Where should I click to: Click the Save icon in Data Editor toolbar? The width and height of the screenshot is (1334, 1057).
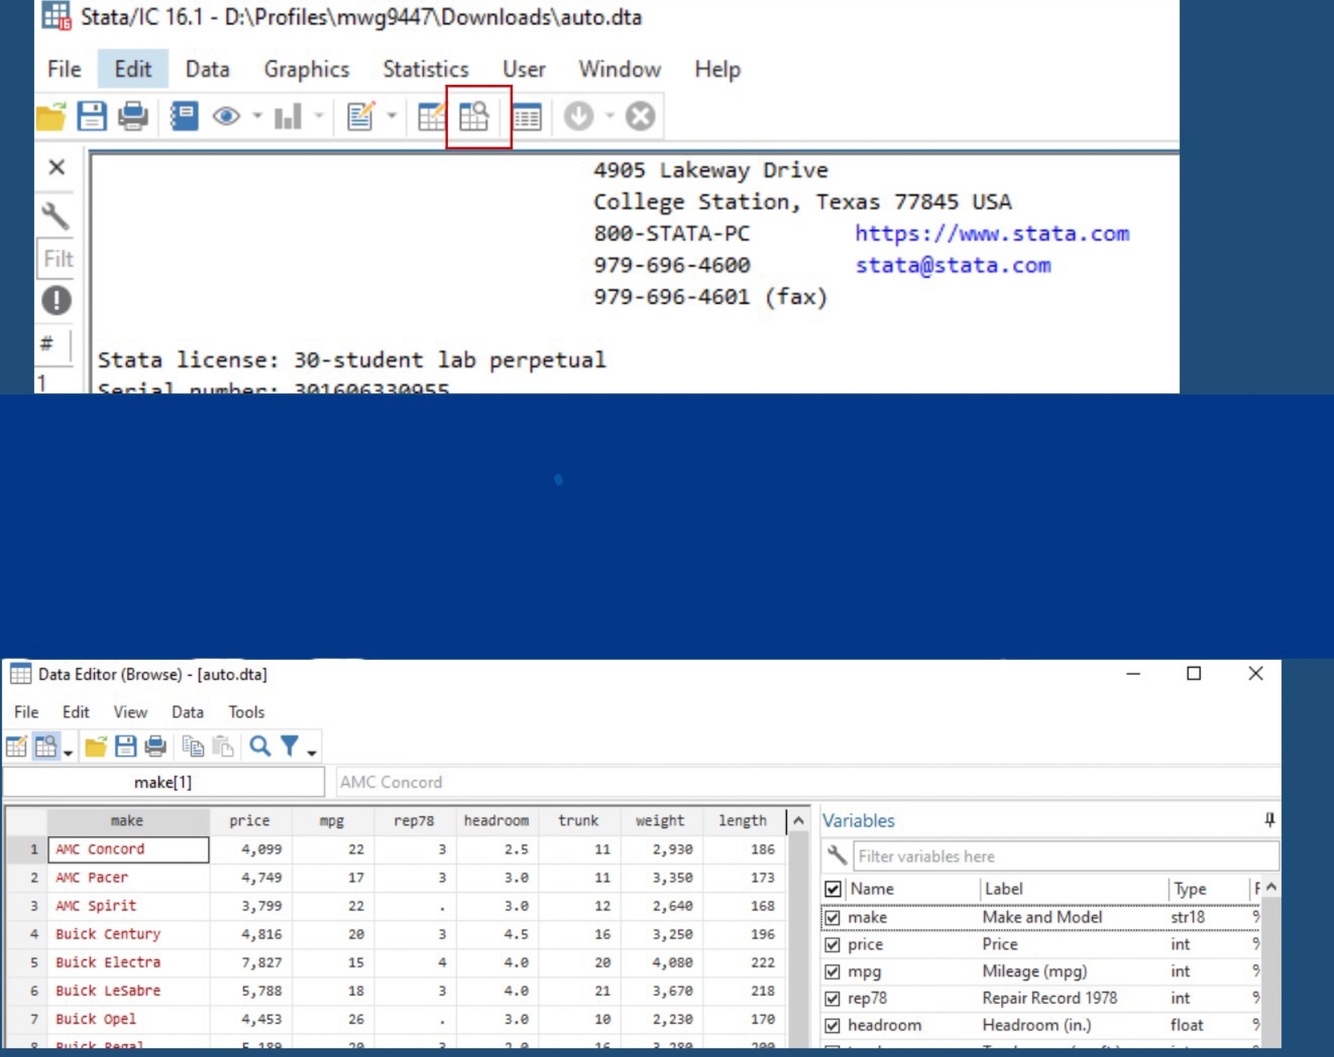click(x=125, y=746)
